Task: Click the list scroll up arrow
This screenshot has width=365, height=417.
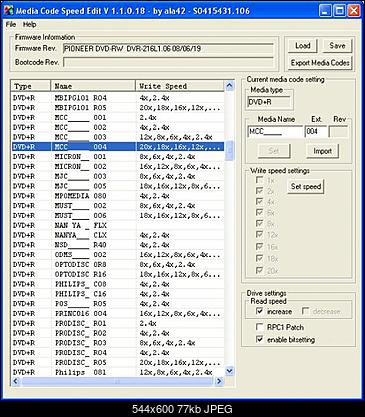Action: tap(229, 86)
